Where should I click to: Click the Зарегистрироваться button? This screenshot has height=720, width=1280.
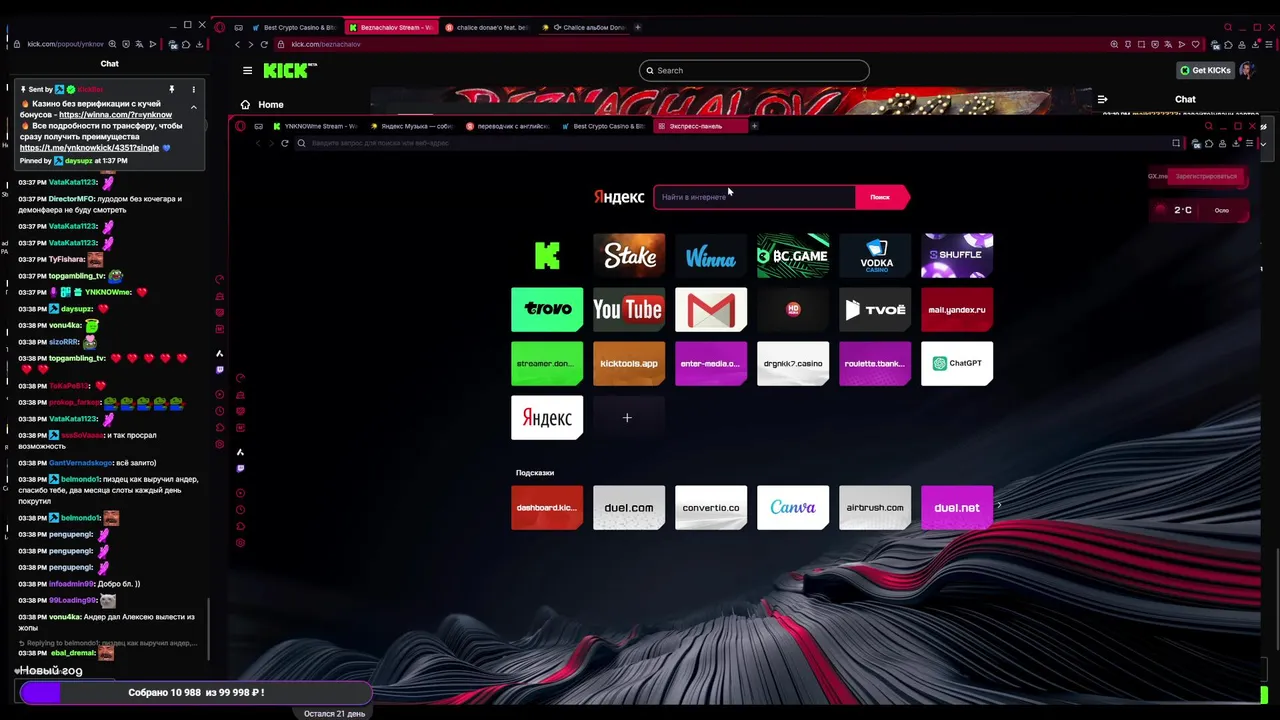[1206, 176]
